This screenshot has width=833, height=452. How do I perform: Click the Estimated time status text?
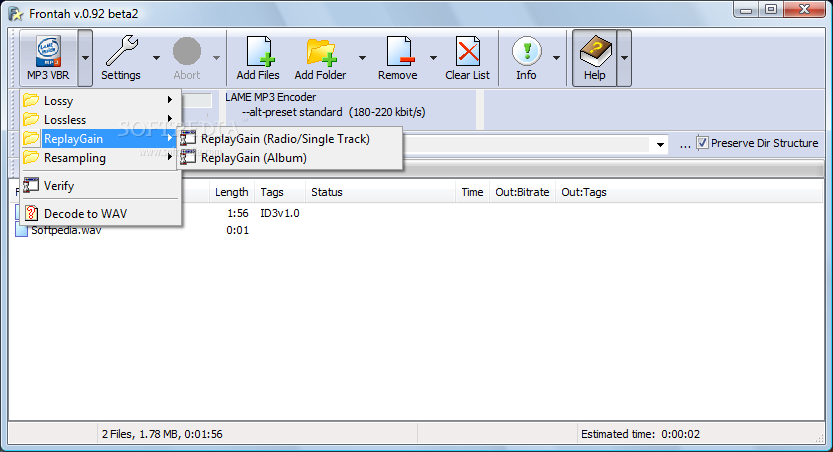point(640,434)
